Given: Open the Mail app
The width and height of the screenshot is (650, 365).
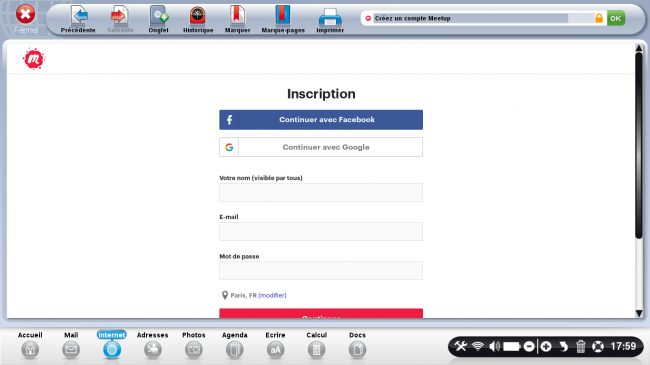Looking at the screenshot, I should click(x=71, y=345).
